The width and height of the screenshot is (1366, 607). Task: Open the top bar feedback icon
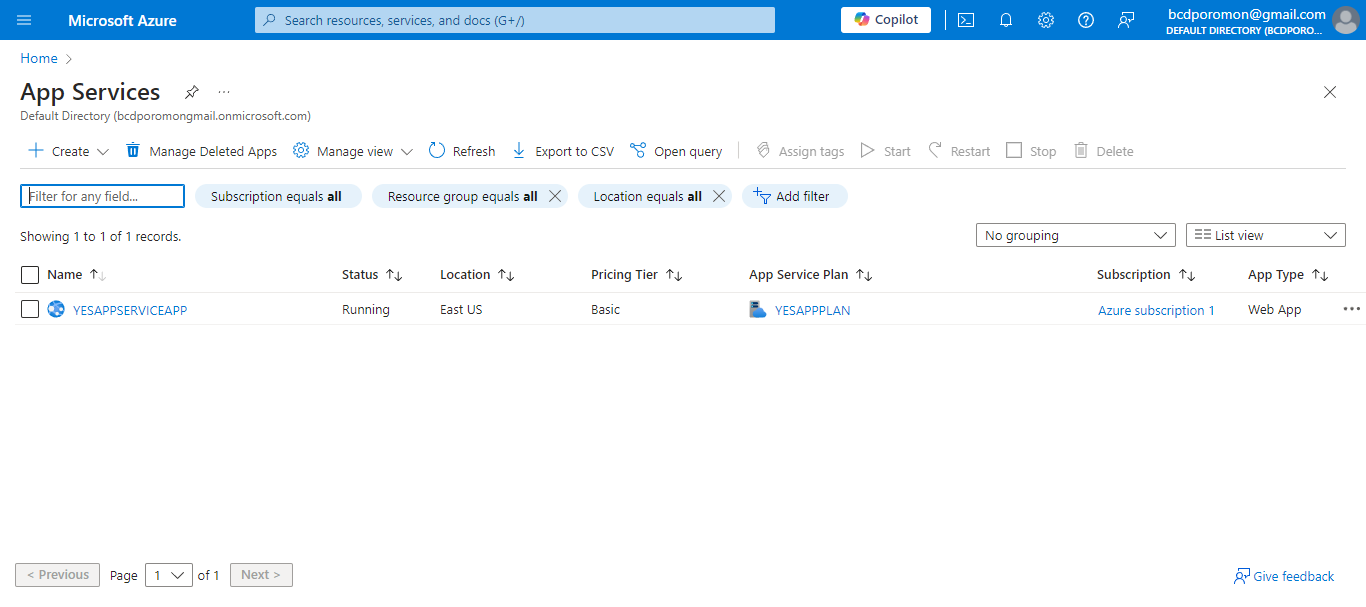tap(1126, 20)
